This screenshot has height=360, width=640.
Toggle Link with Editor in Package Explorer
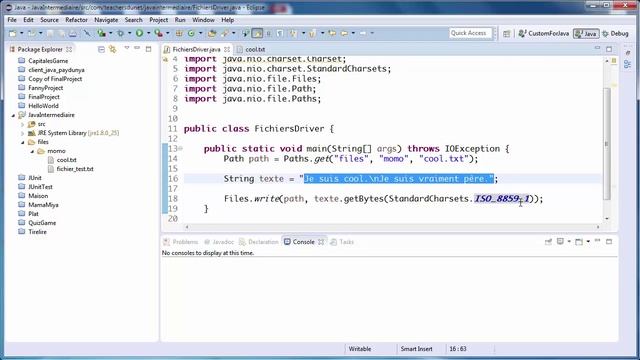[112, 49]
